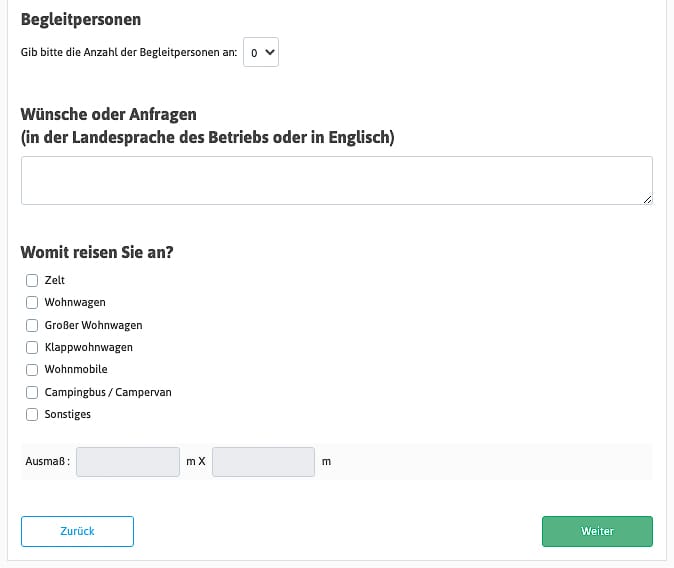The width and height of the screenshot is (674, 568).
Task: Tick the Zelt checkbox
Action: 32,281
